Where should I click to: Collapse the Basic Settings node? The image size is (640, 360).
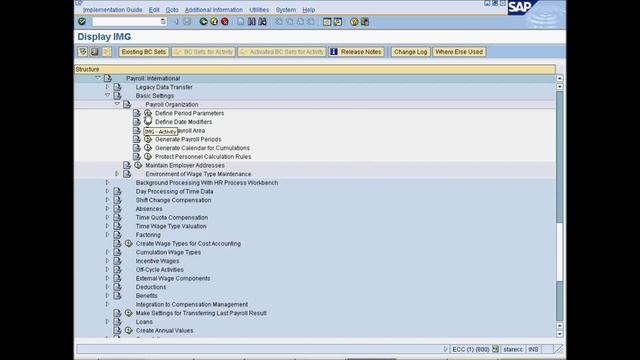click(107, 95)
